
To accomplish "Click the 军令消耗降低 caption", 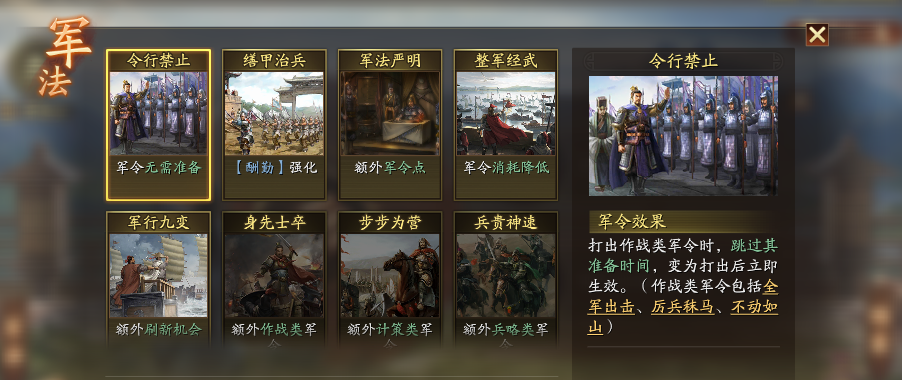I will [506, 168].
